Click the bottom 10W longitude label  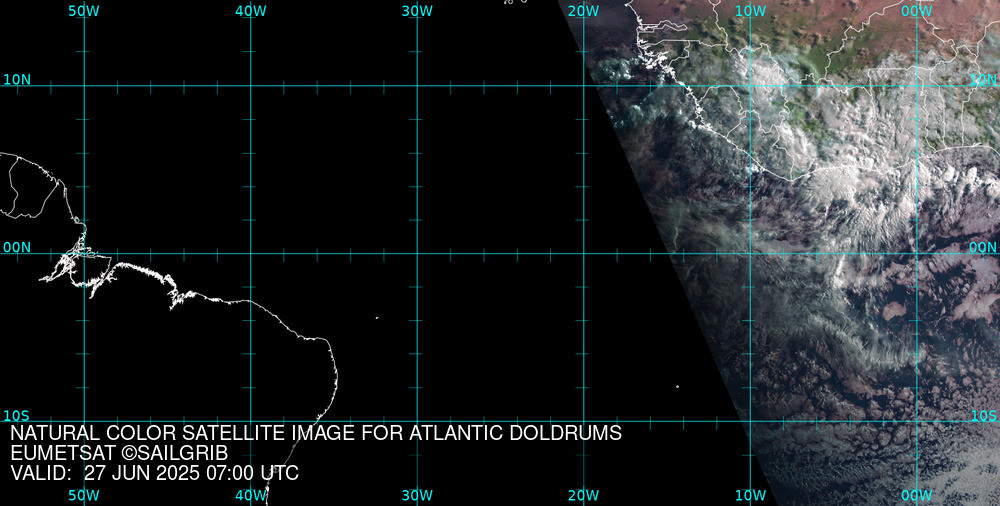tap(751, 495)
